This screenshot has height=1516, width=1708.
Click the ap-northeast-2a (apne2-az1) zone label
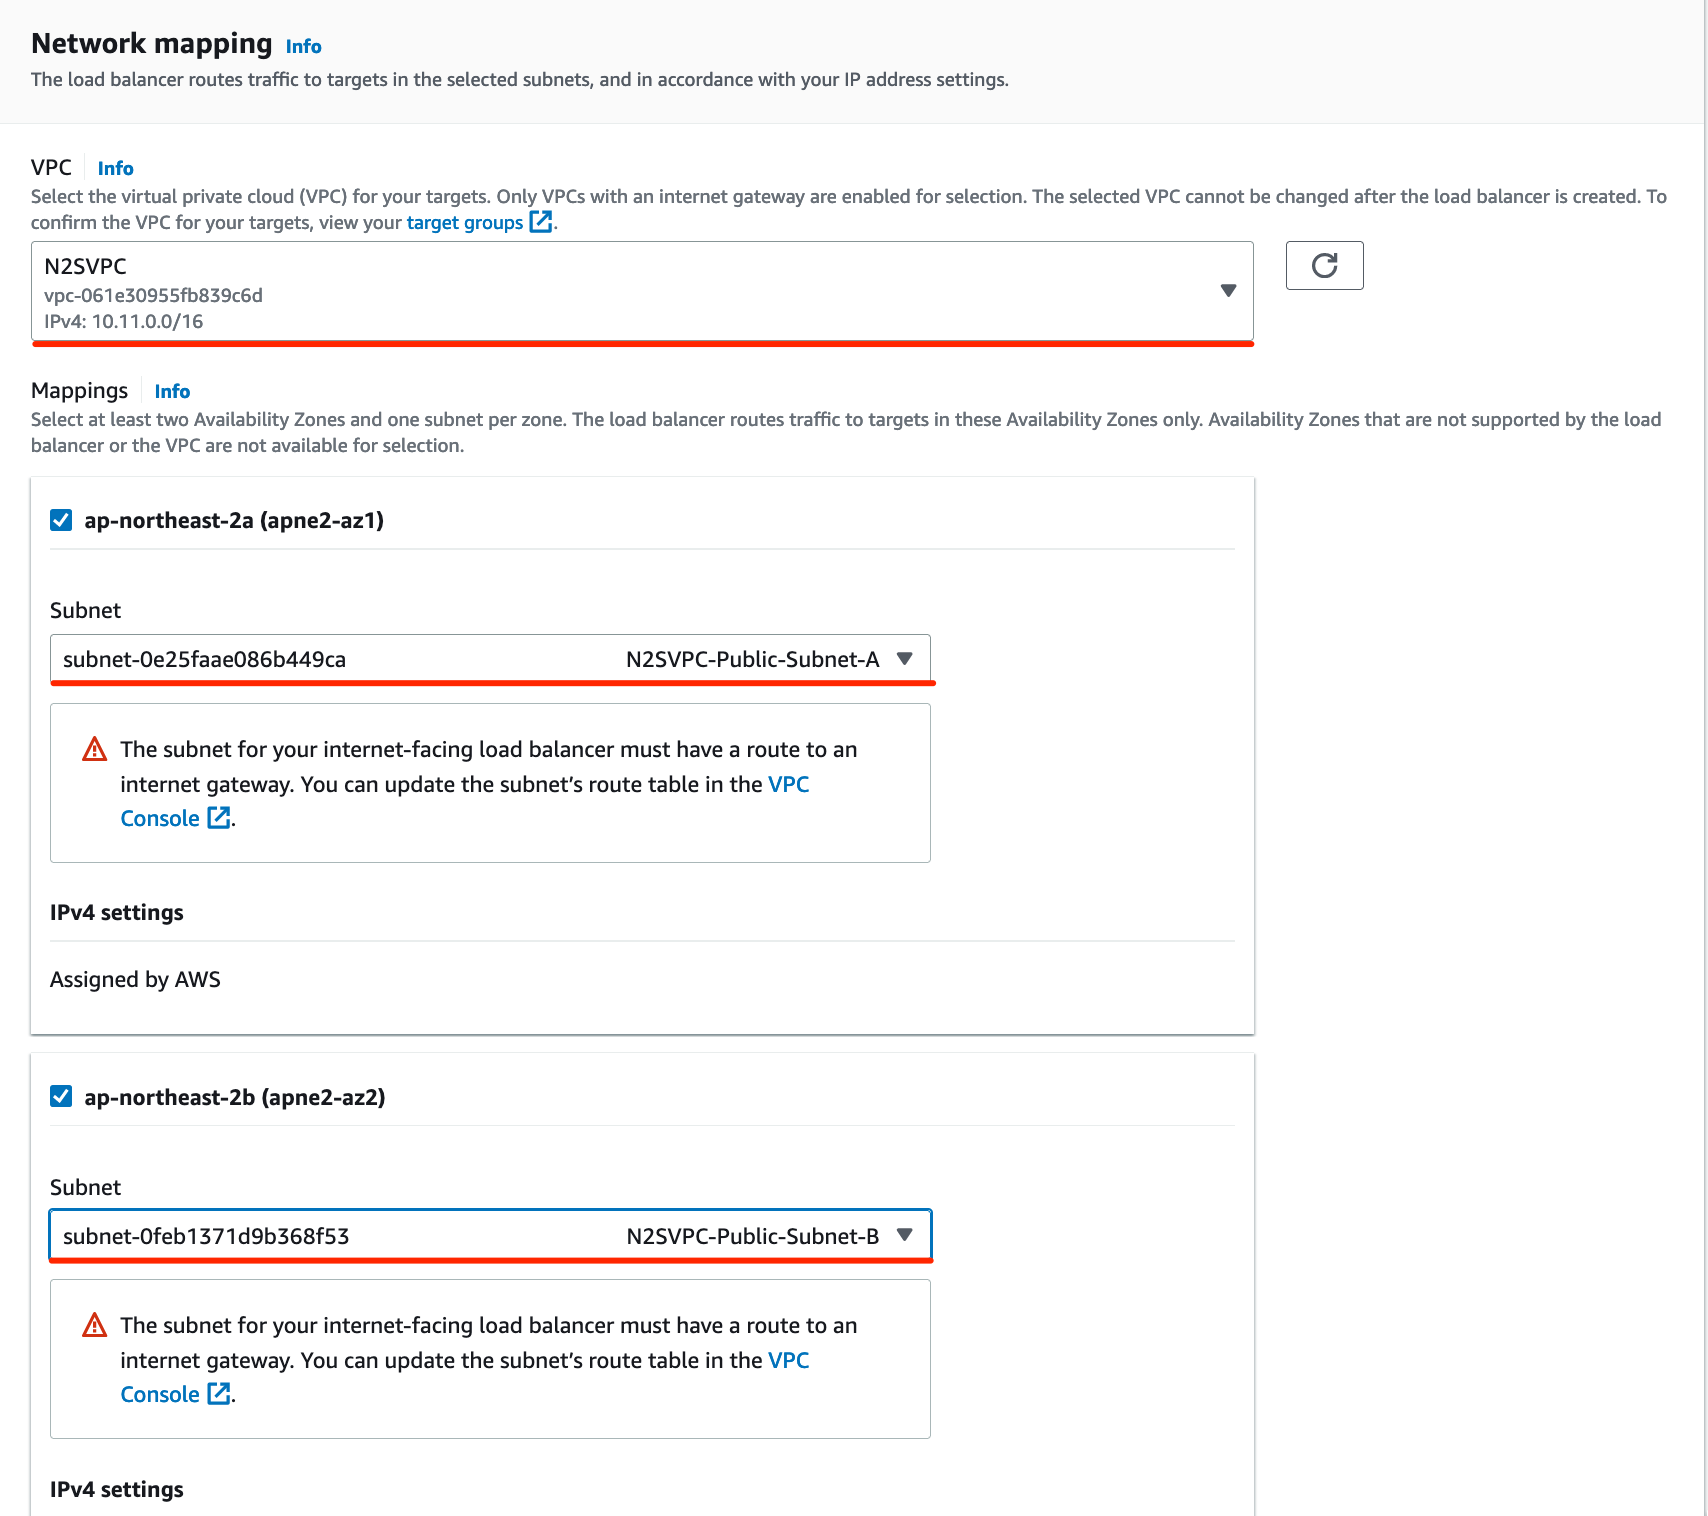tap(234, 520)
